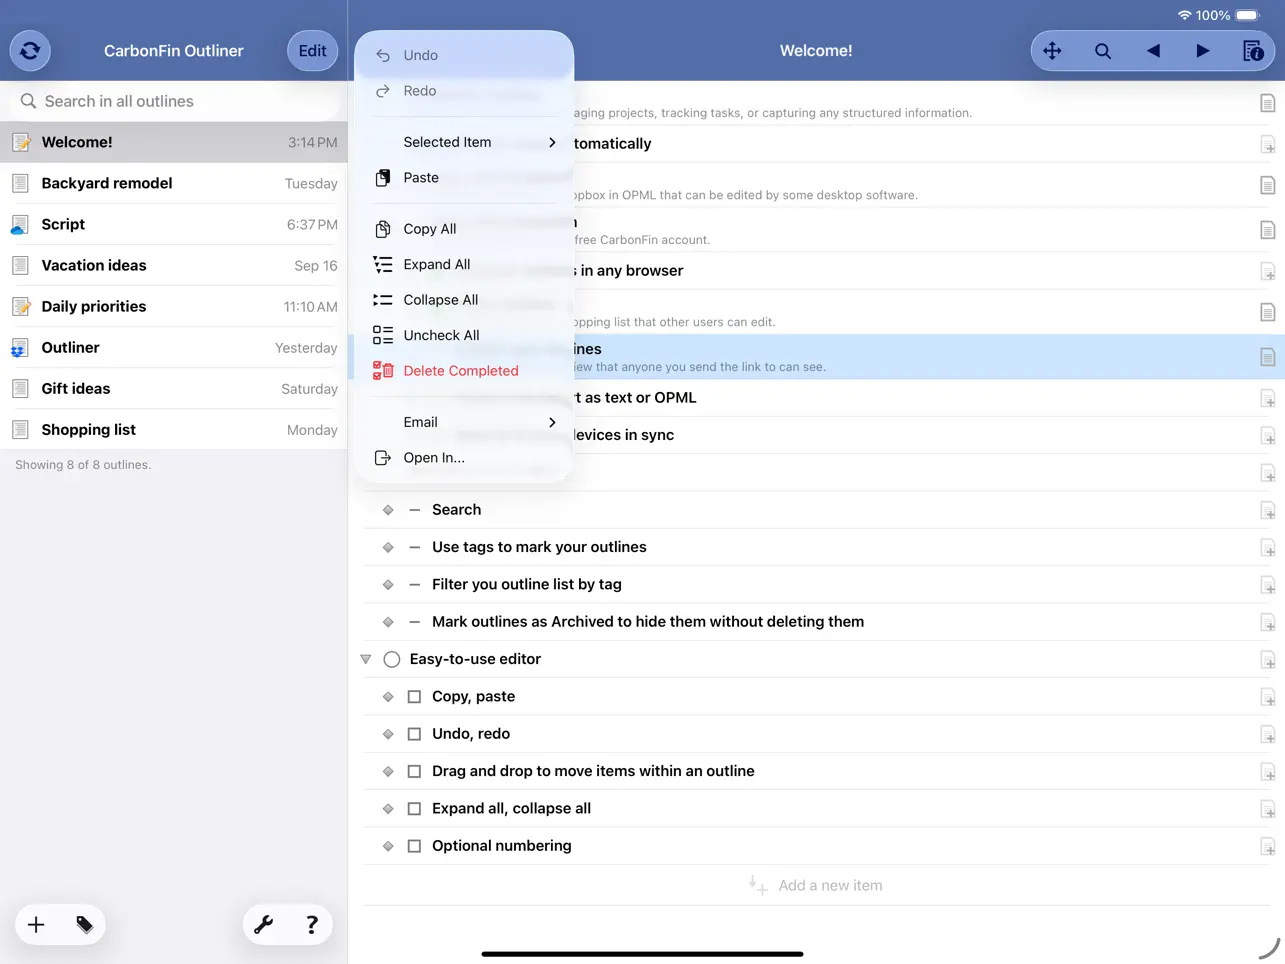
Task: Tap the sync icon in the top left
Action: pos(29,50)
